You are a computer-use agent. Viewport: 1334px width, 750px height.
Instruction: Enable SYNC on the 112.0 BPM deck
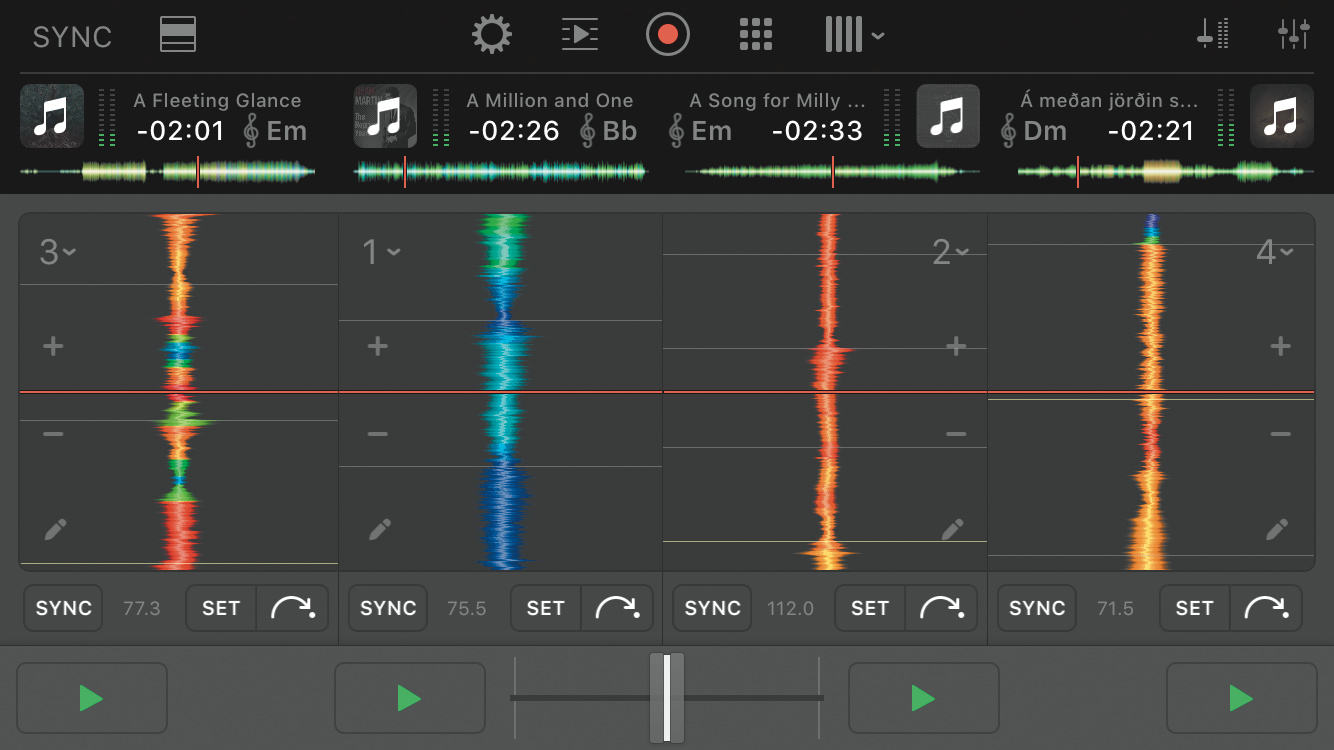pos(712,608)
